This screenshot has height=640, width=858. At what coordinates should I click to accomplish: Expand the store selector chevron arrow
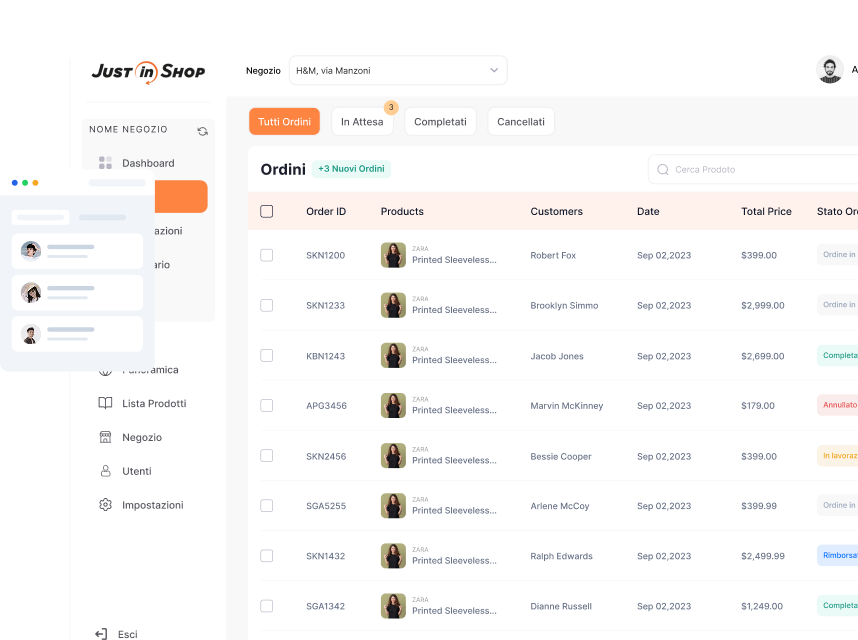pyautogui.click(x=494, y=70)
